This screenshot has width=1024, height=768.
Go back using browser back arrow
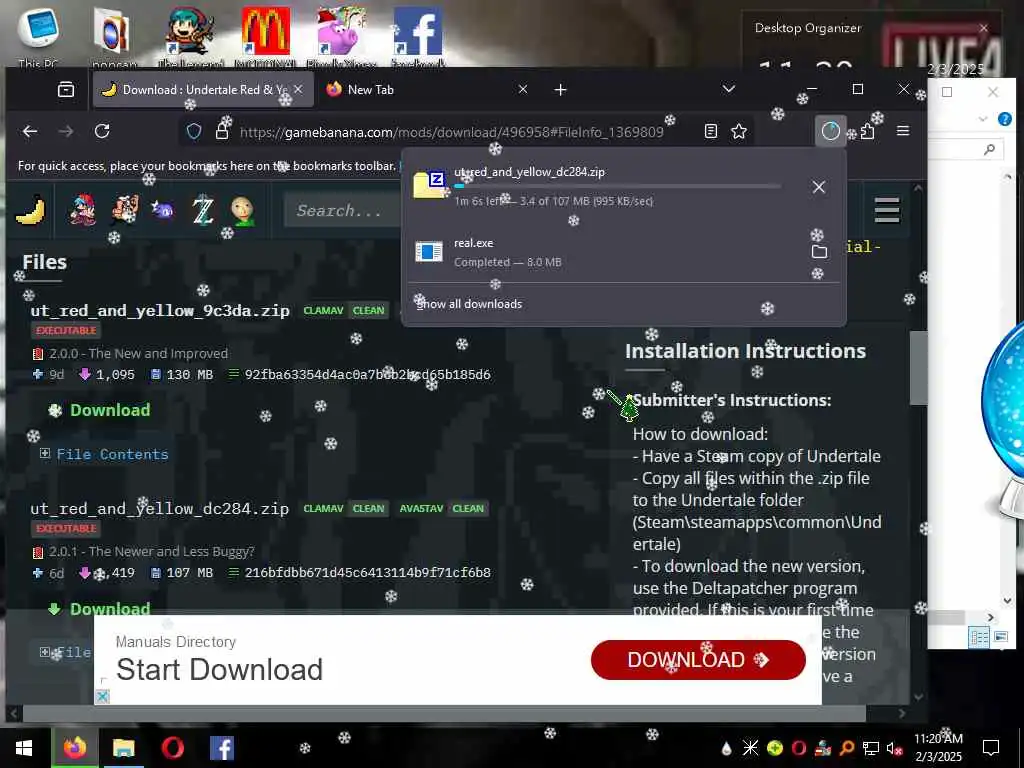(x=29, y=131)
